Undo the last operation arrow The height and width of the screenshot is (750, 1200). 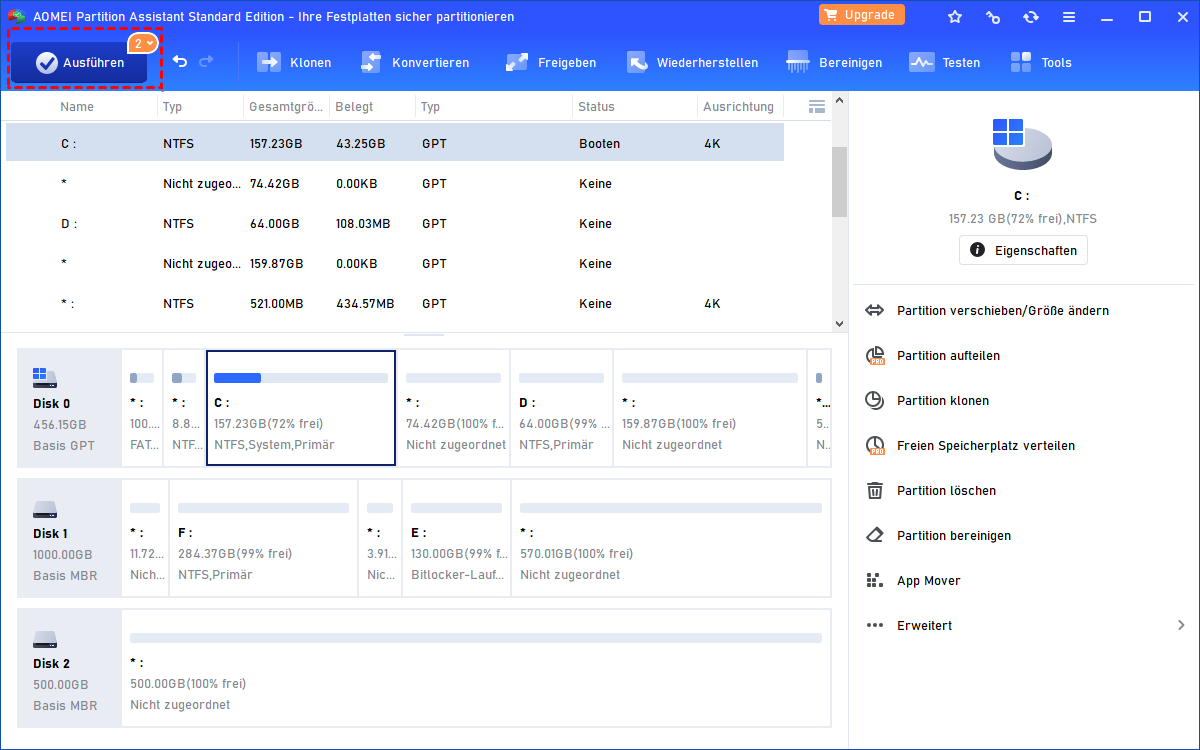(180, 62)
